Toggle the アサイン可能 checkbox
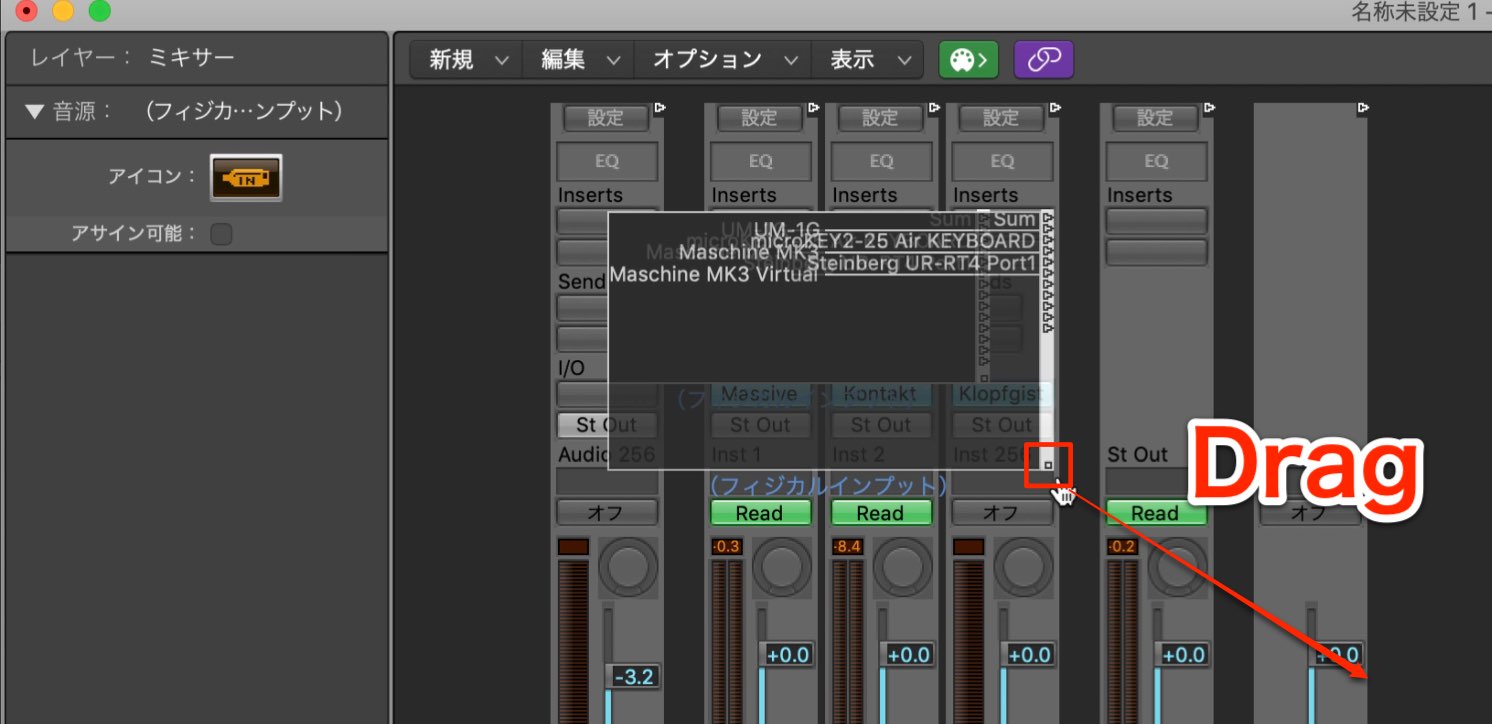The height and width of the screenshot is (724, 1492). coord(221,234)
